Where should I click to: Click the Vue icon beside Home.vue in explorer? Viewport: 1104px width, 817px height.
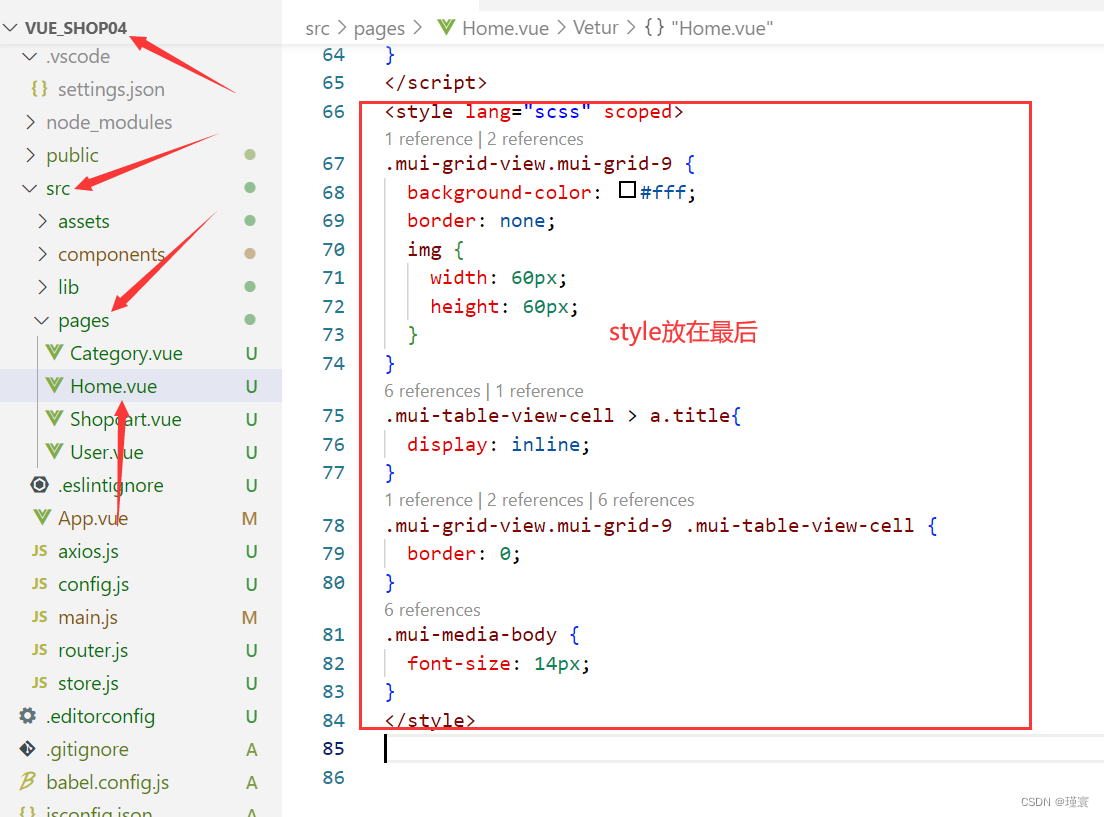click(54, 386)
